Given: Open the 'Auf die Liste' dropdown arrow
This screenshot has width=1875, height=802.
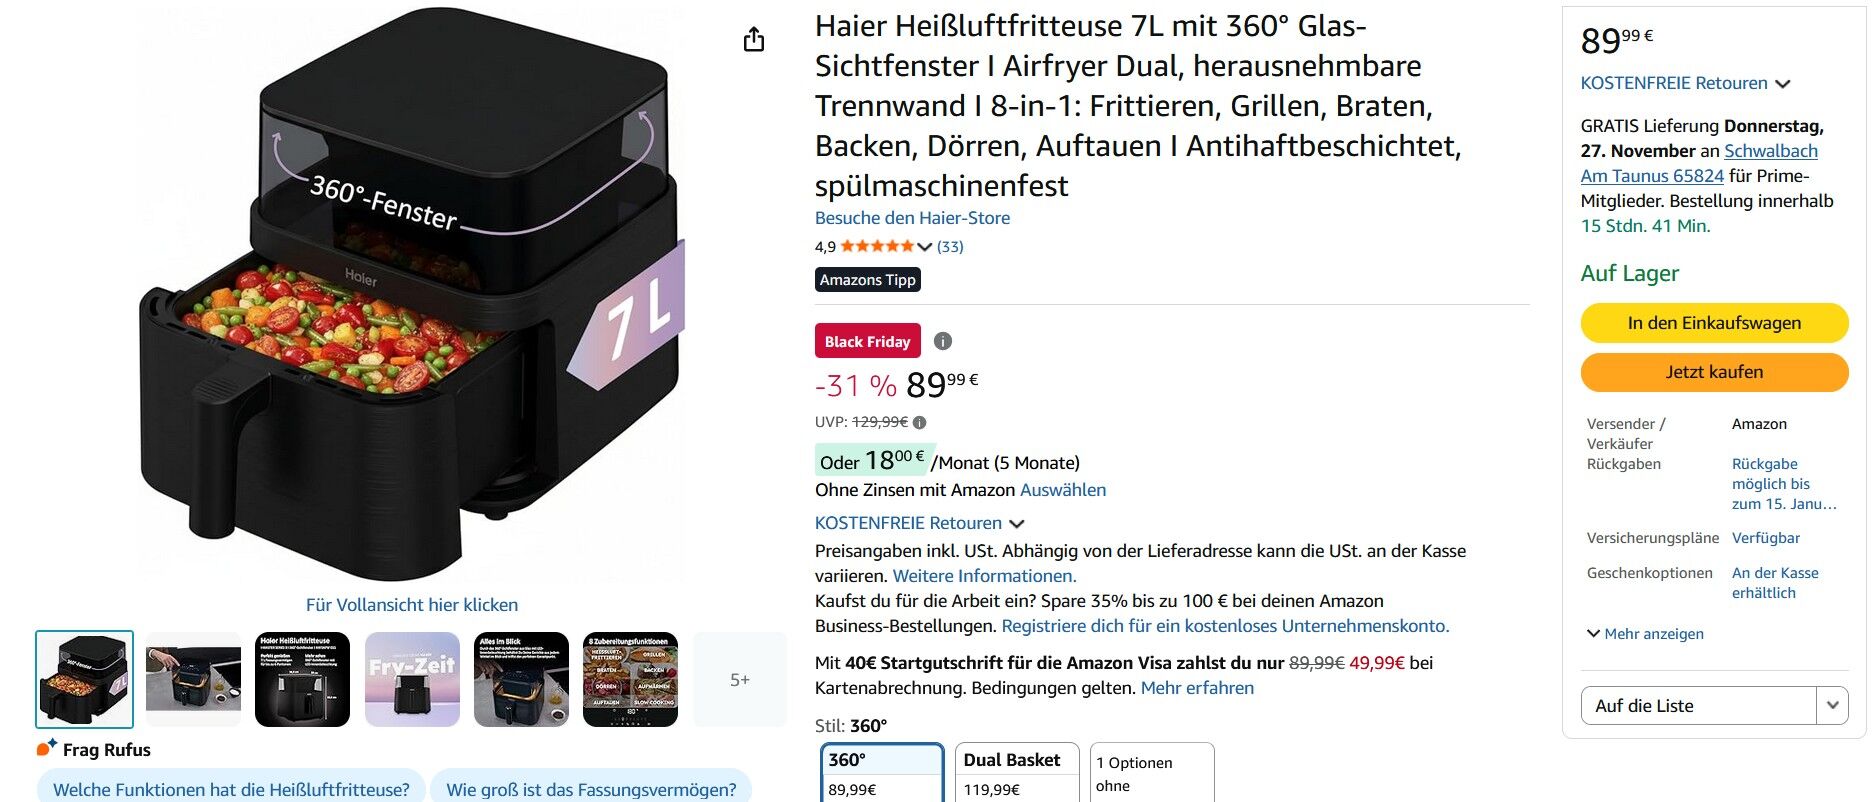Looking at the screenshot, I should 1832,705.
